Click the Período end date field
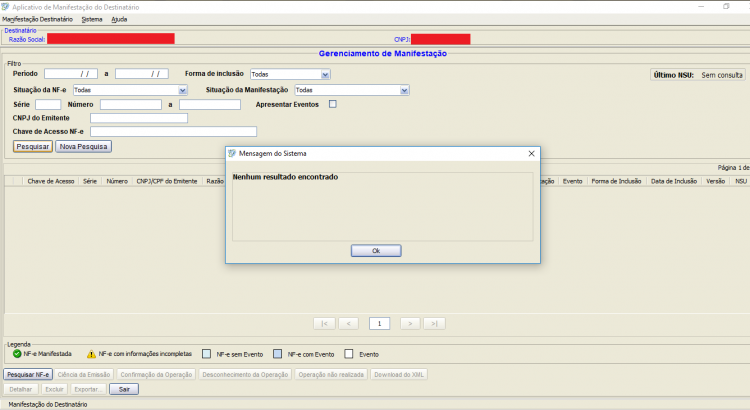 pyautogui.click(x=142, y=74)
